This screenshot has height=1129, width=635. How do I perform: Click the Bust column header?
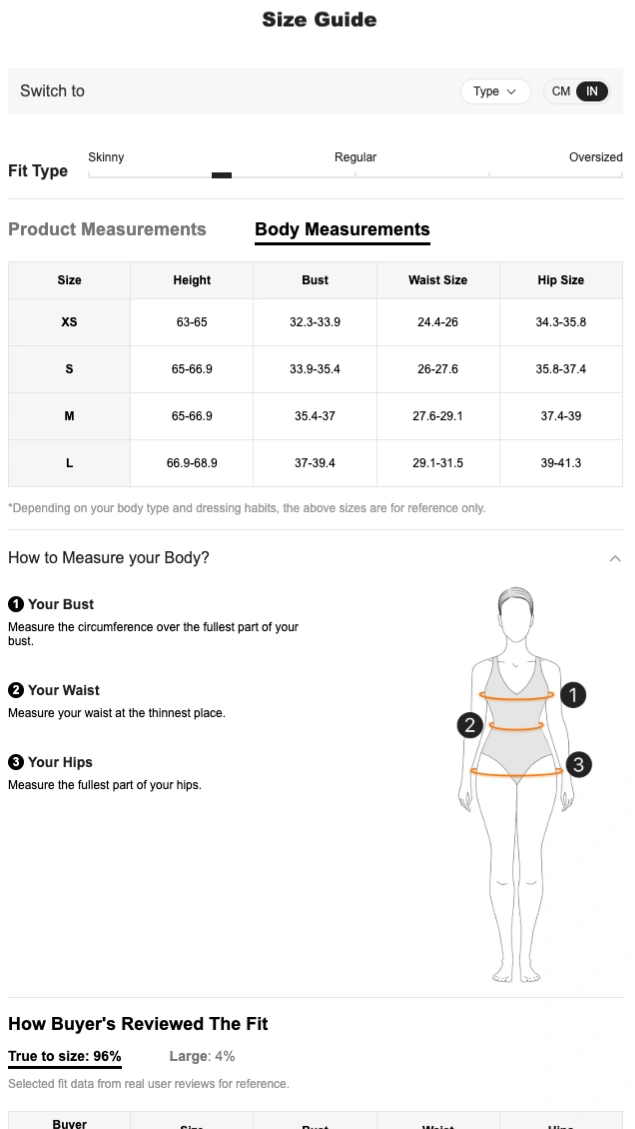(x=315, y=280)
